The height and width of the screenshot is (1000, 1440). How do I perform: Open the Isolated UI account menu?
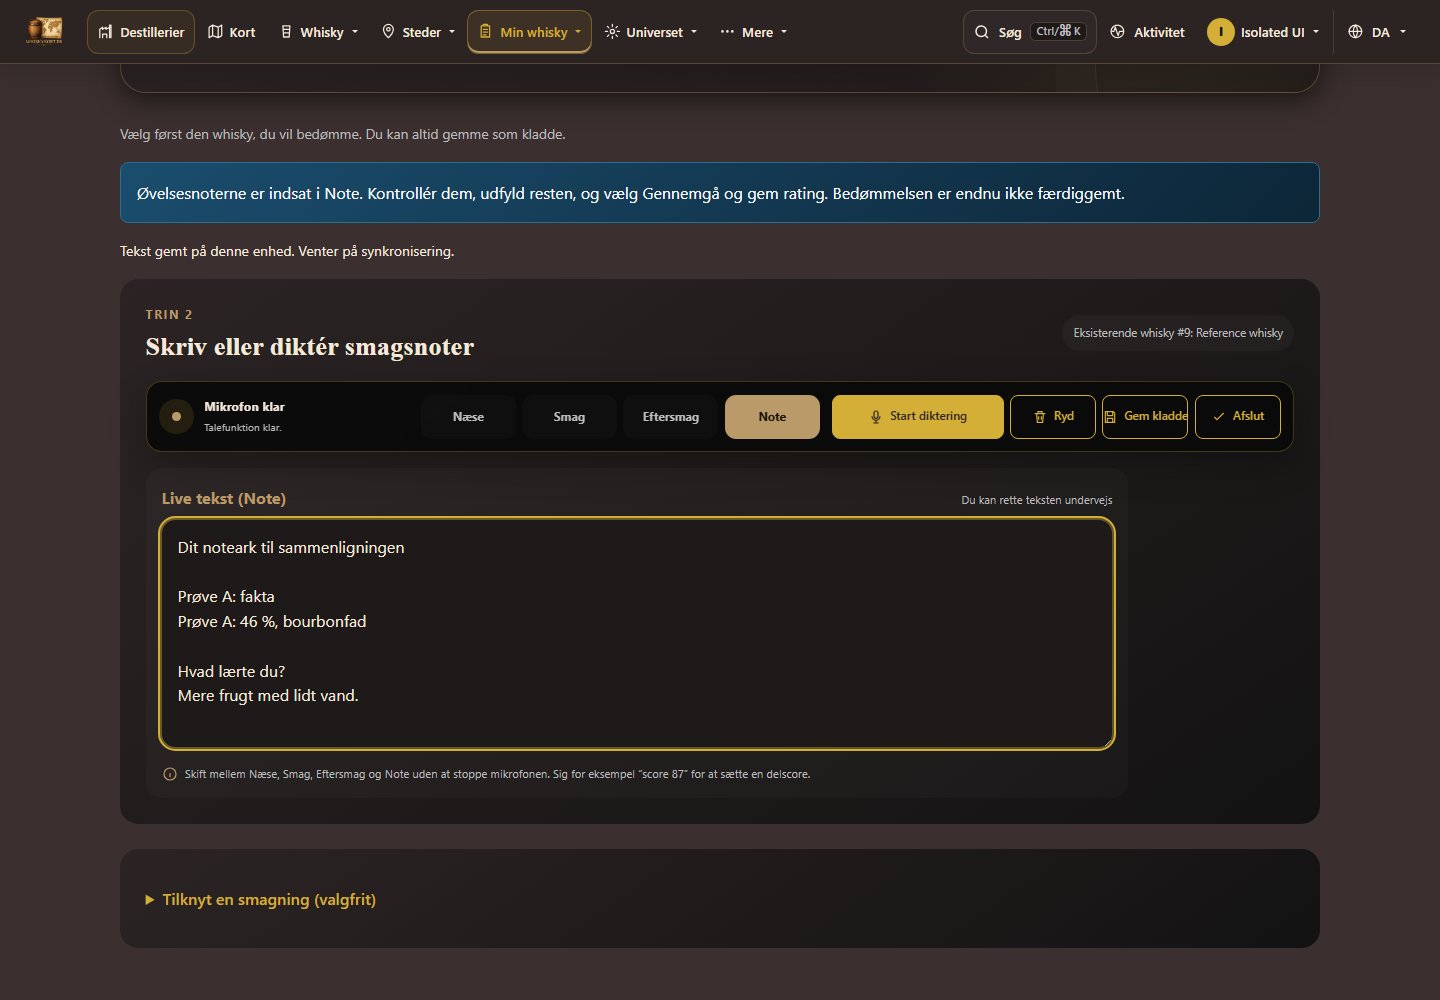(x=1264, y=32)
